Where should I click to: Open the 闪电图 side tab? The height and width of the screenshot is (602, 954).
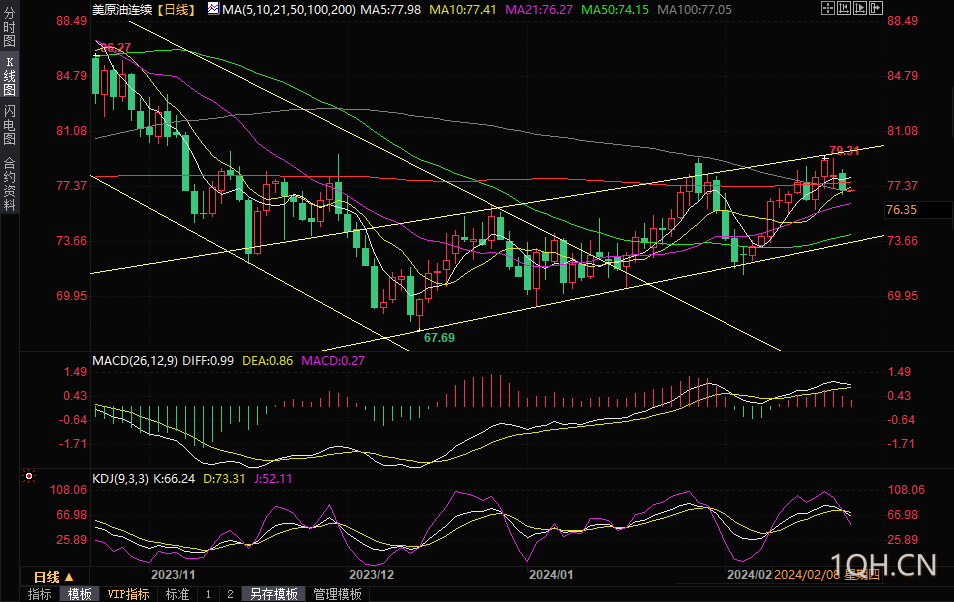tap(9, 124)
